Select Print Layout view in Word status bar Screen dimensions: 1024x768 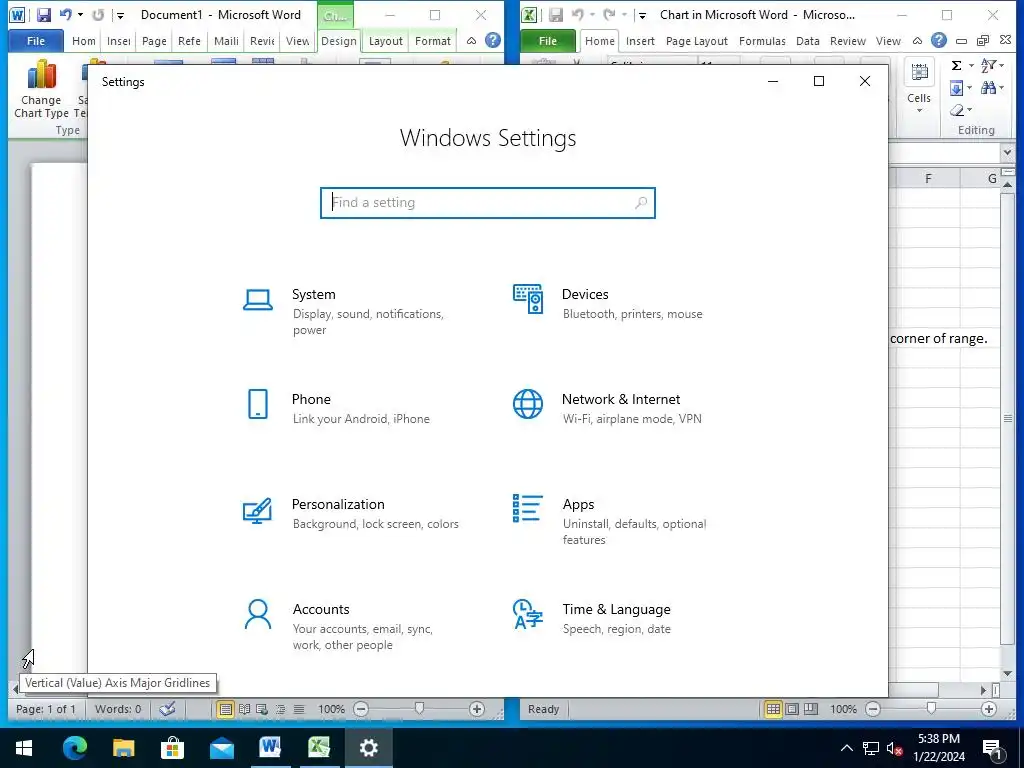pyautogui.click(x=225, y=709)
